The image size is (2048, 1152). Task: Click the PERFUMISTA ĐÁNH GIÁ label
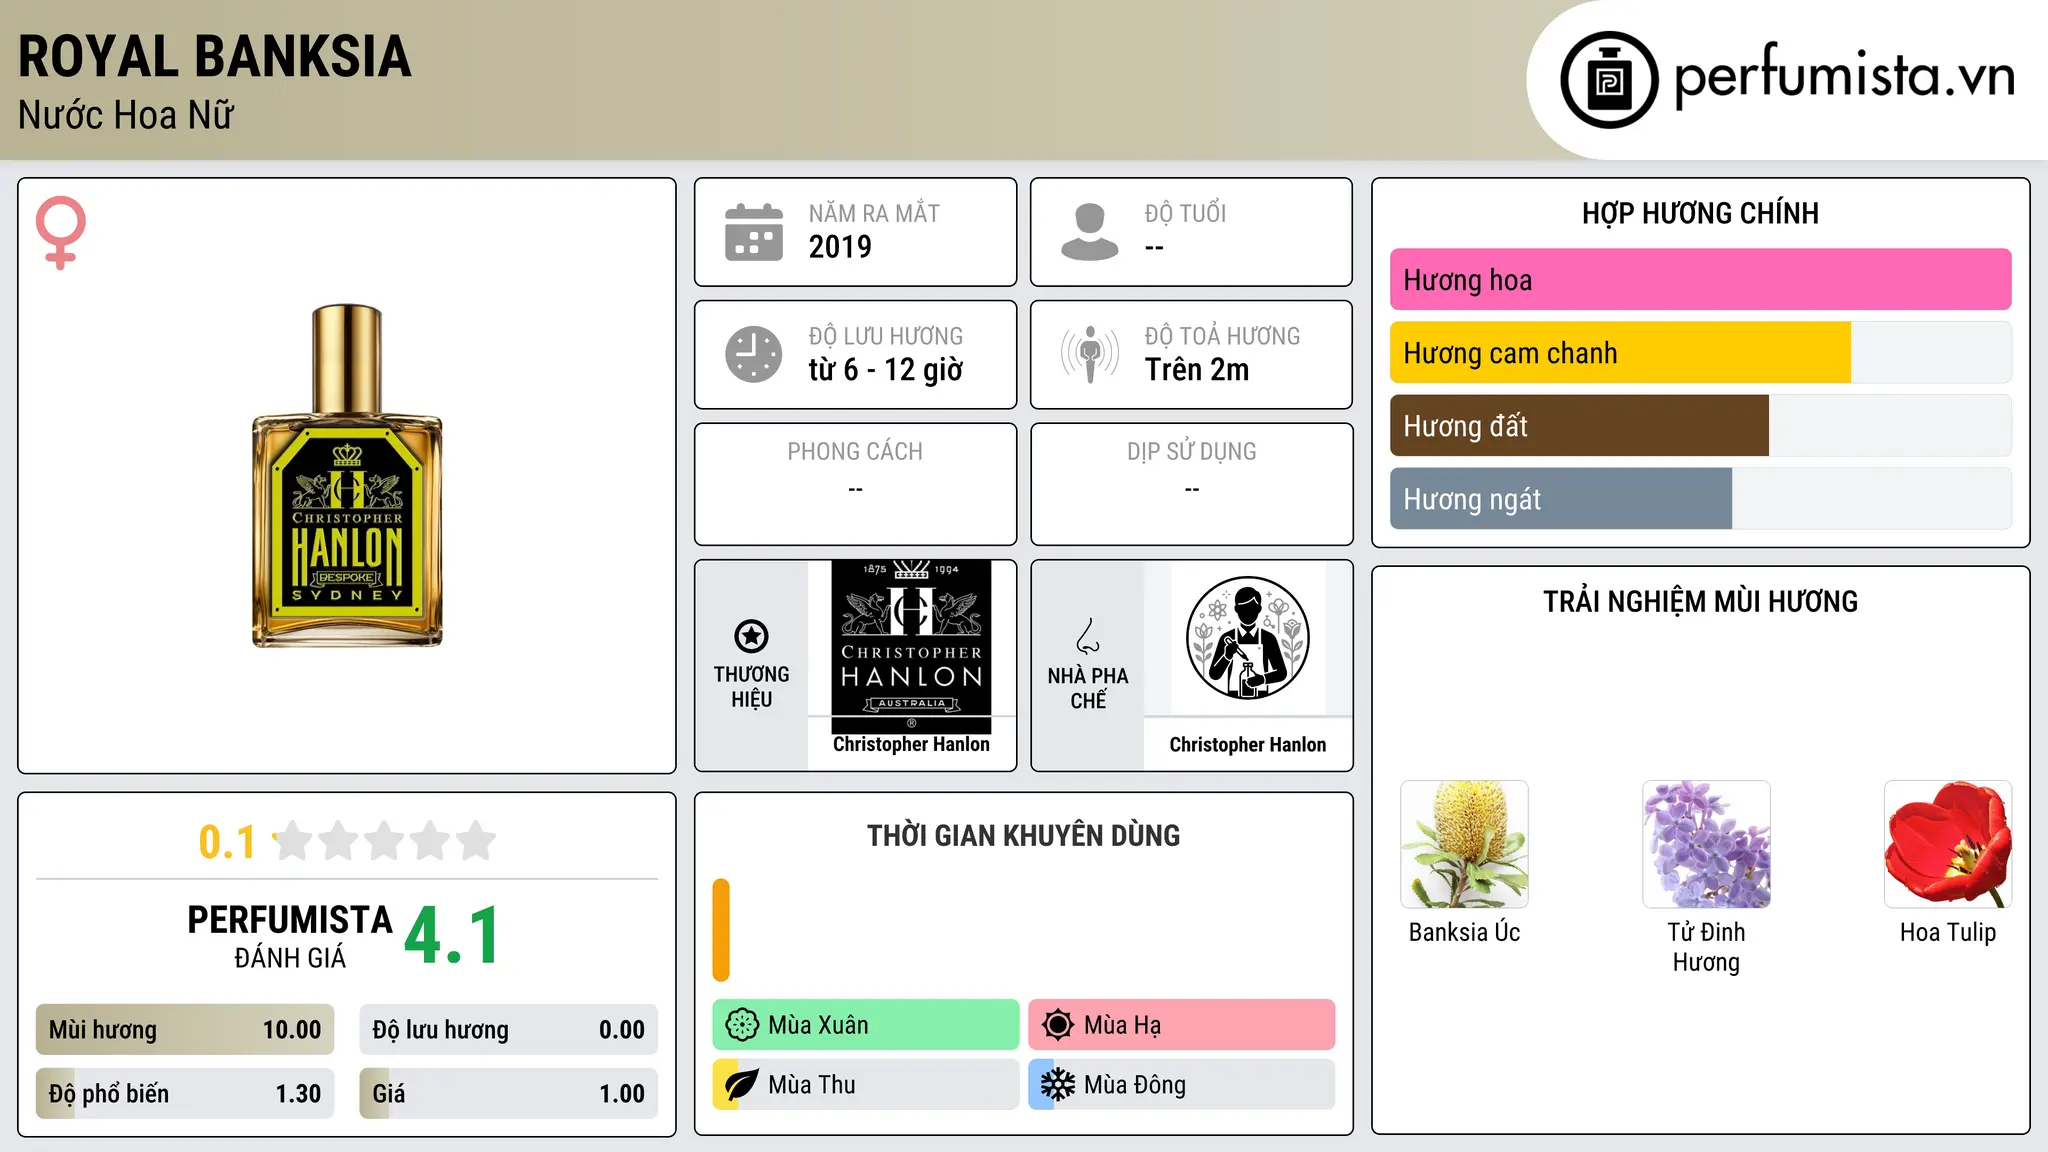[x=290, y=936]
